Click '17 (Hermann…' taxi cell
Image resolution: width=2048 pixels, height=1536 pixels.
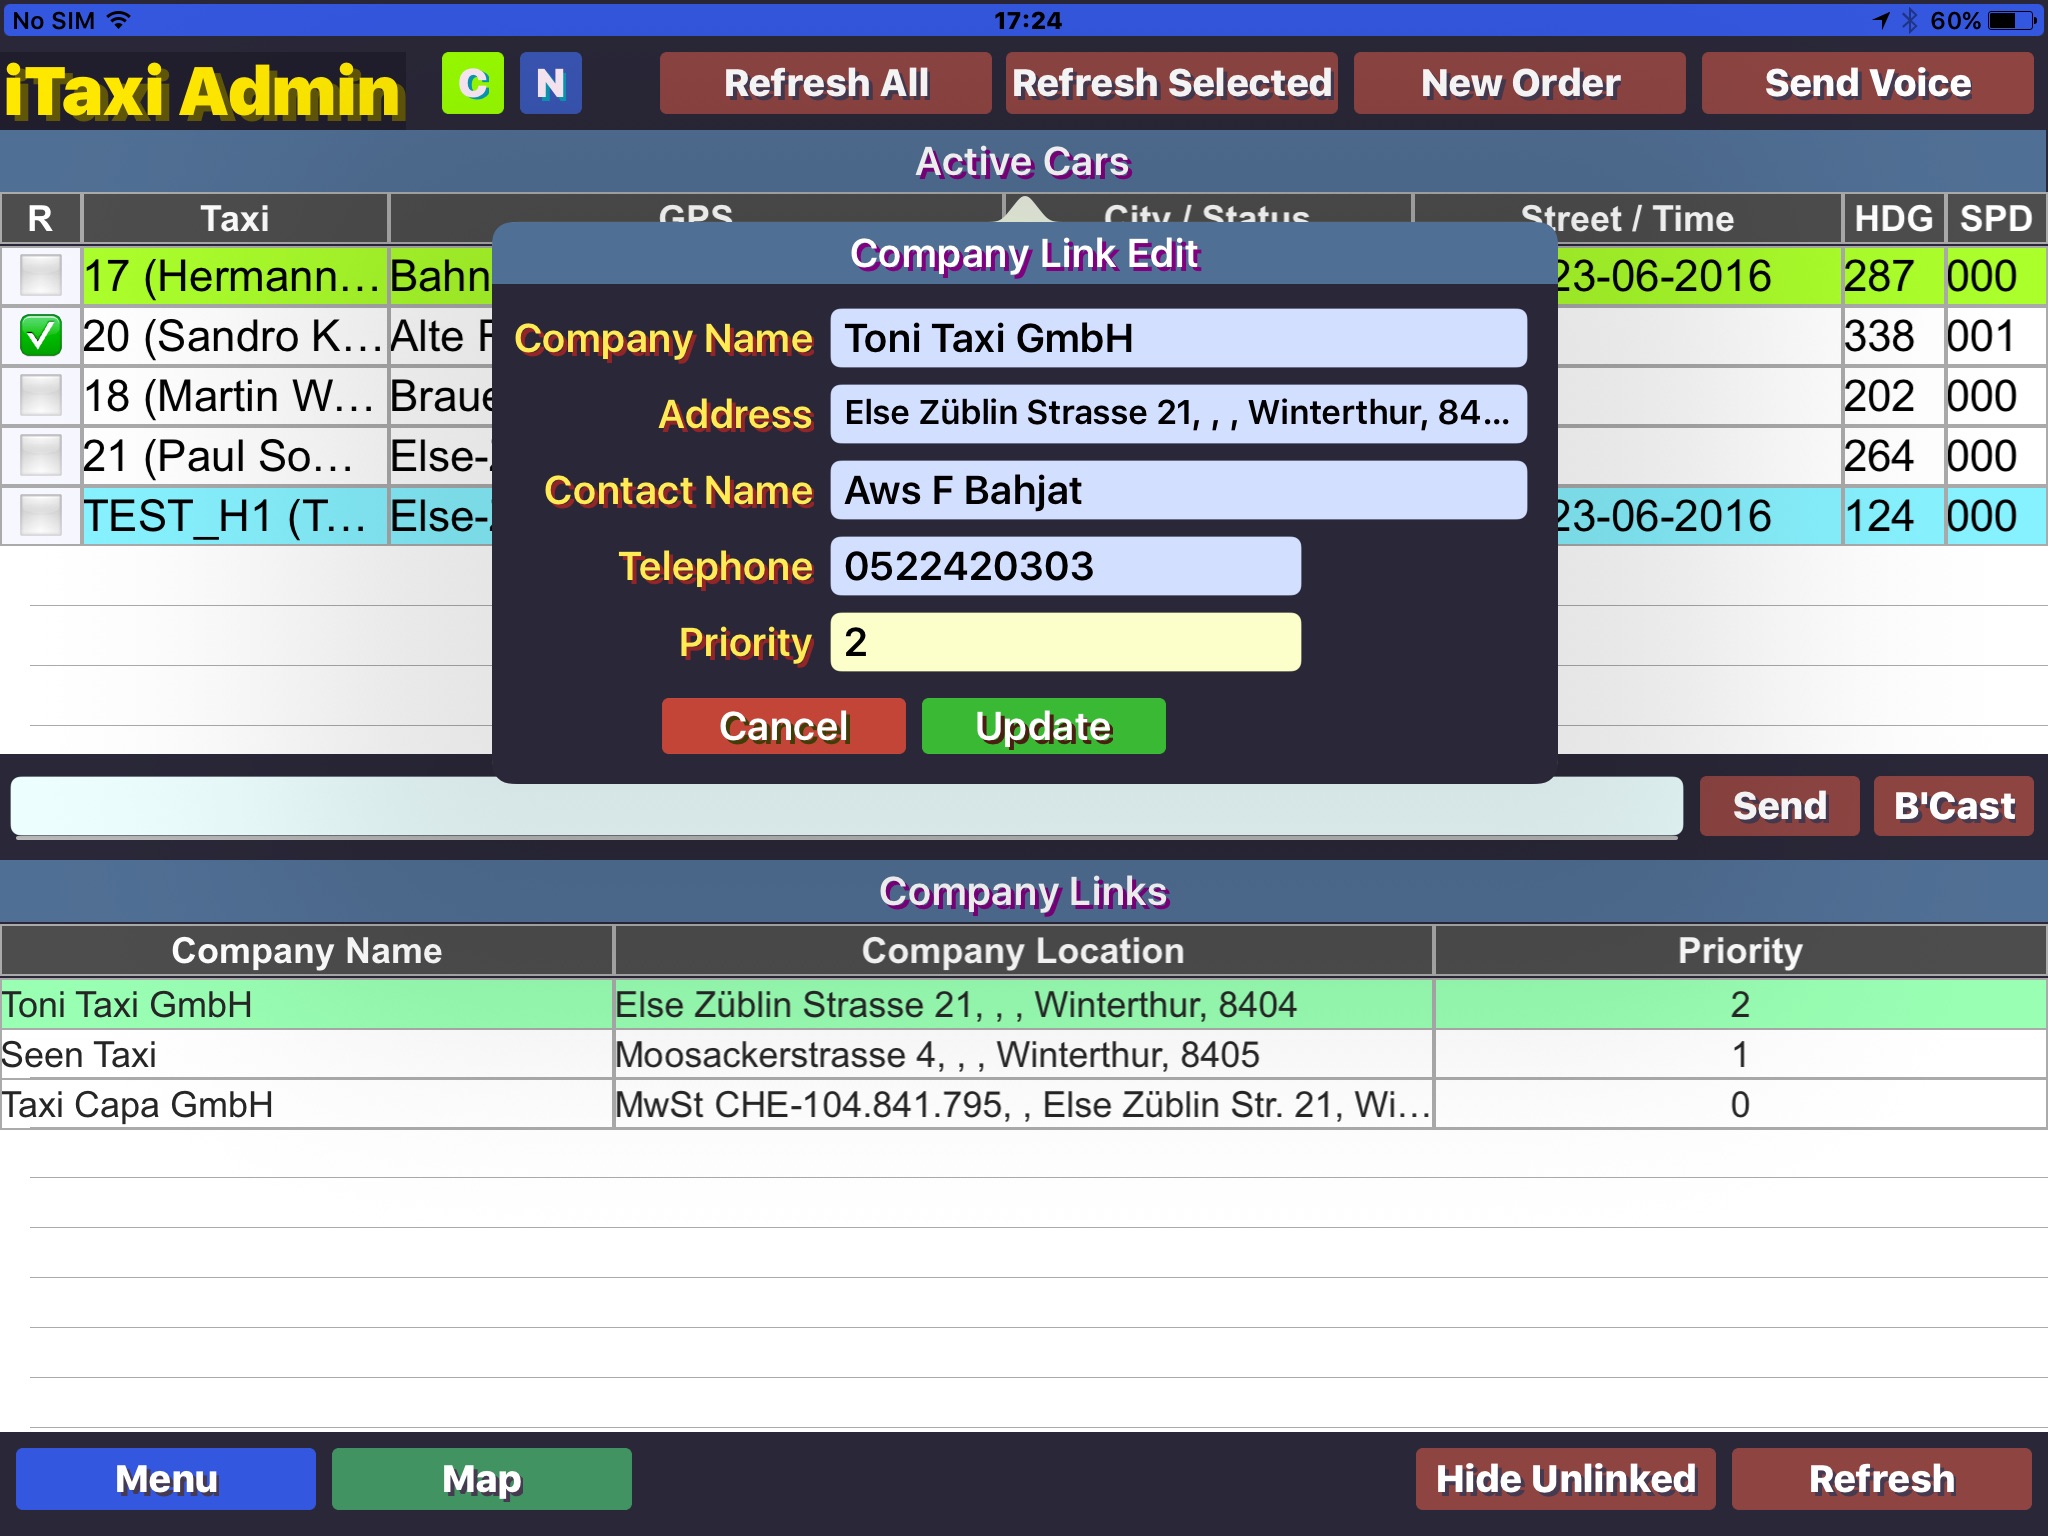[235, 276]
